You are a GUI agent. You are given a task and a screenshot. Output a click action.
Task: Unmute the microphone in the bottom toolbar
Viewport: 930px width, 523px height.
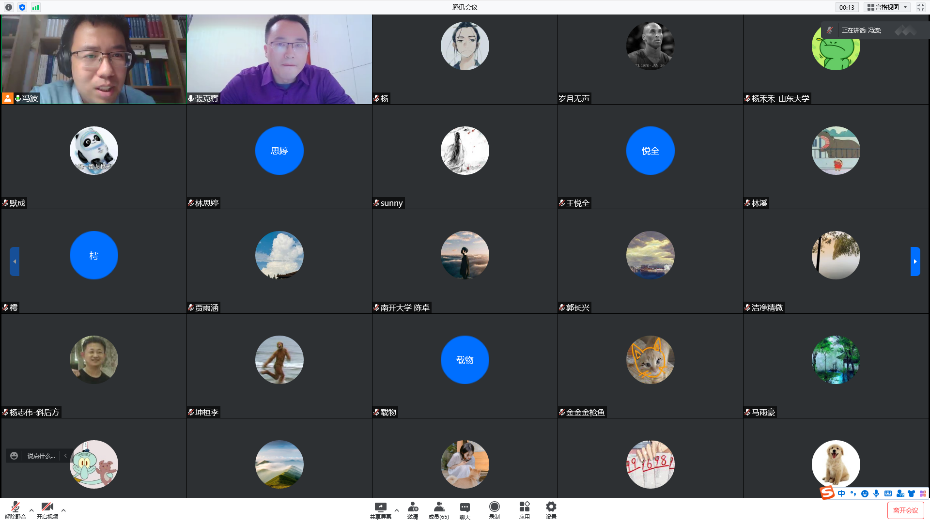point(15,508)
